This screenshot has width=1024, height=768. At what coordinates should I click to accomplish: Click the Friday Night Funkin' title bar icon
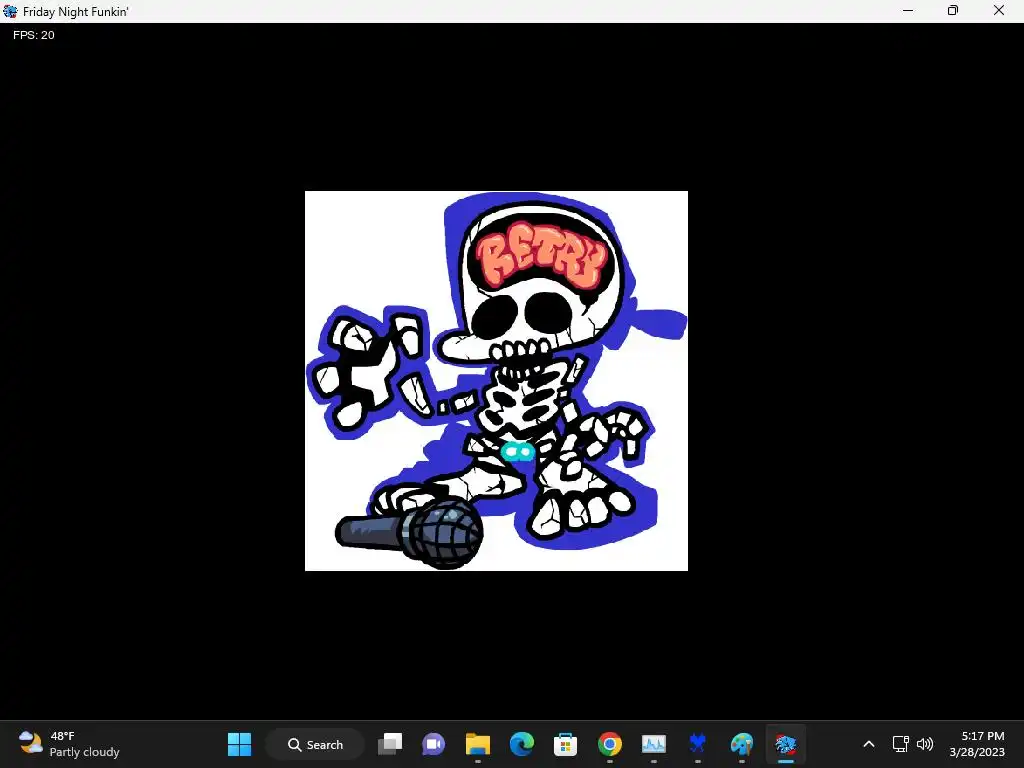click(10, 11)
